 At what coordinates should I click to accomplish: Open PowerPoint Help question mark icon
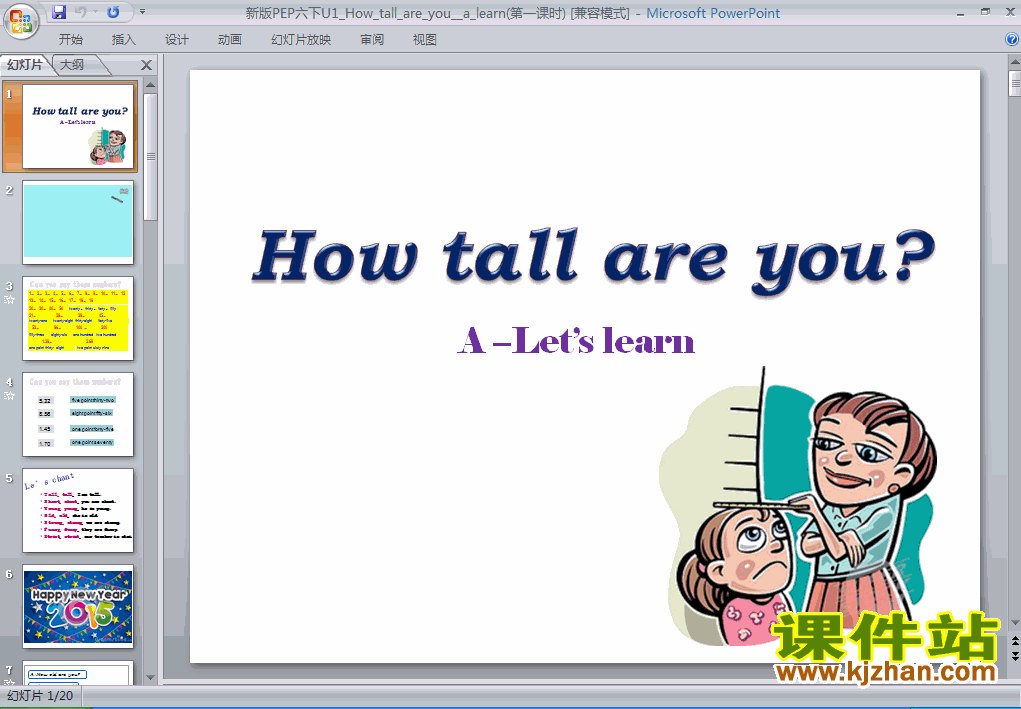[1012, 39]
